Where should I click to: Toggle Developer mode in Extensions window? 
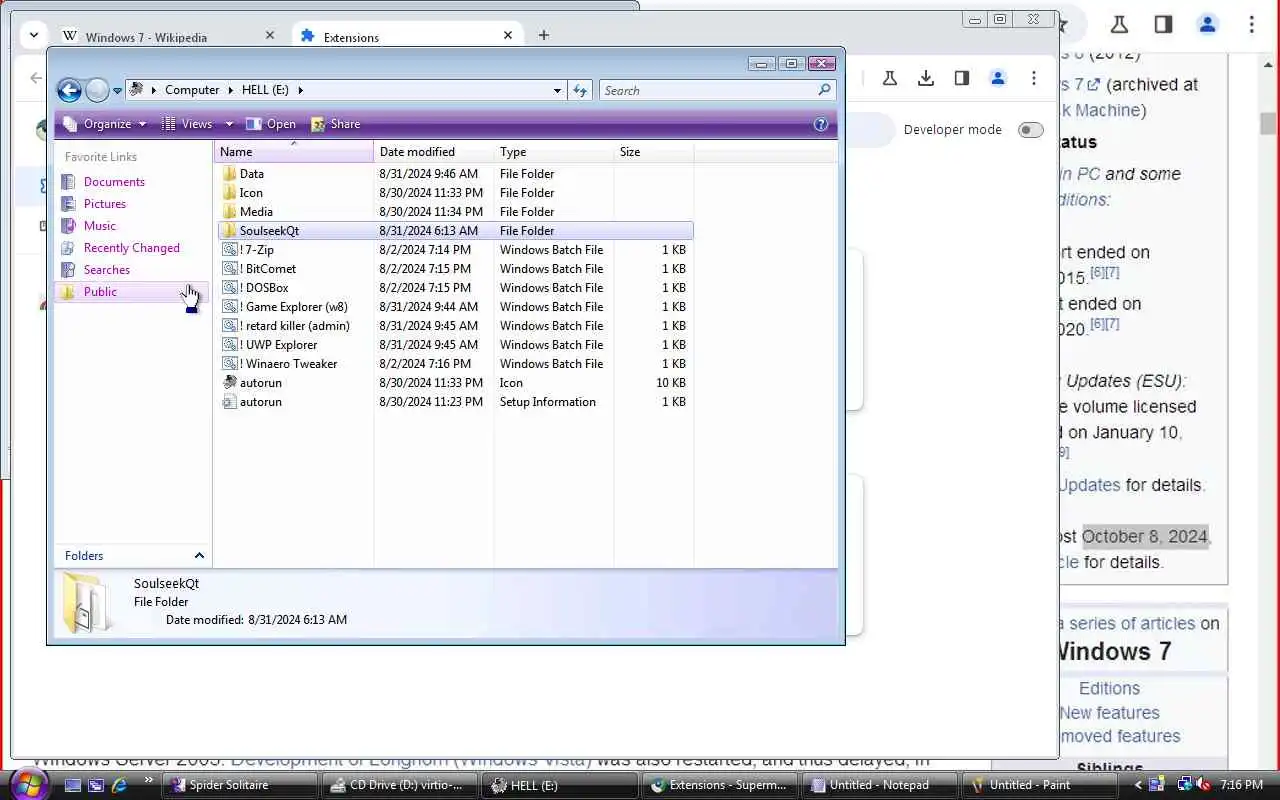pos(1030,130)
